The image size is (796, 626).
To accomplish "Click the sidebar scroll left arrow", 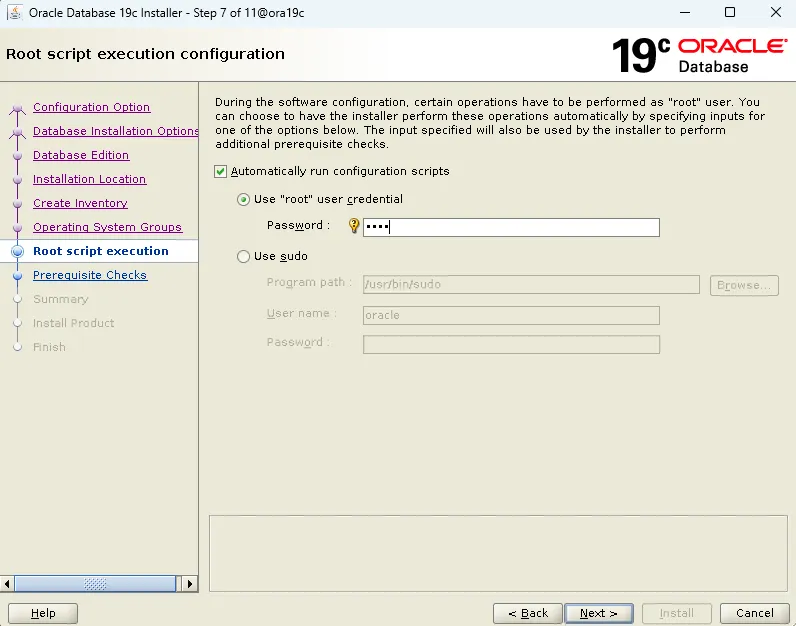I will click(7, 584).
